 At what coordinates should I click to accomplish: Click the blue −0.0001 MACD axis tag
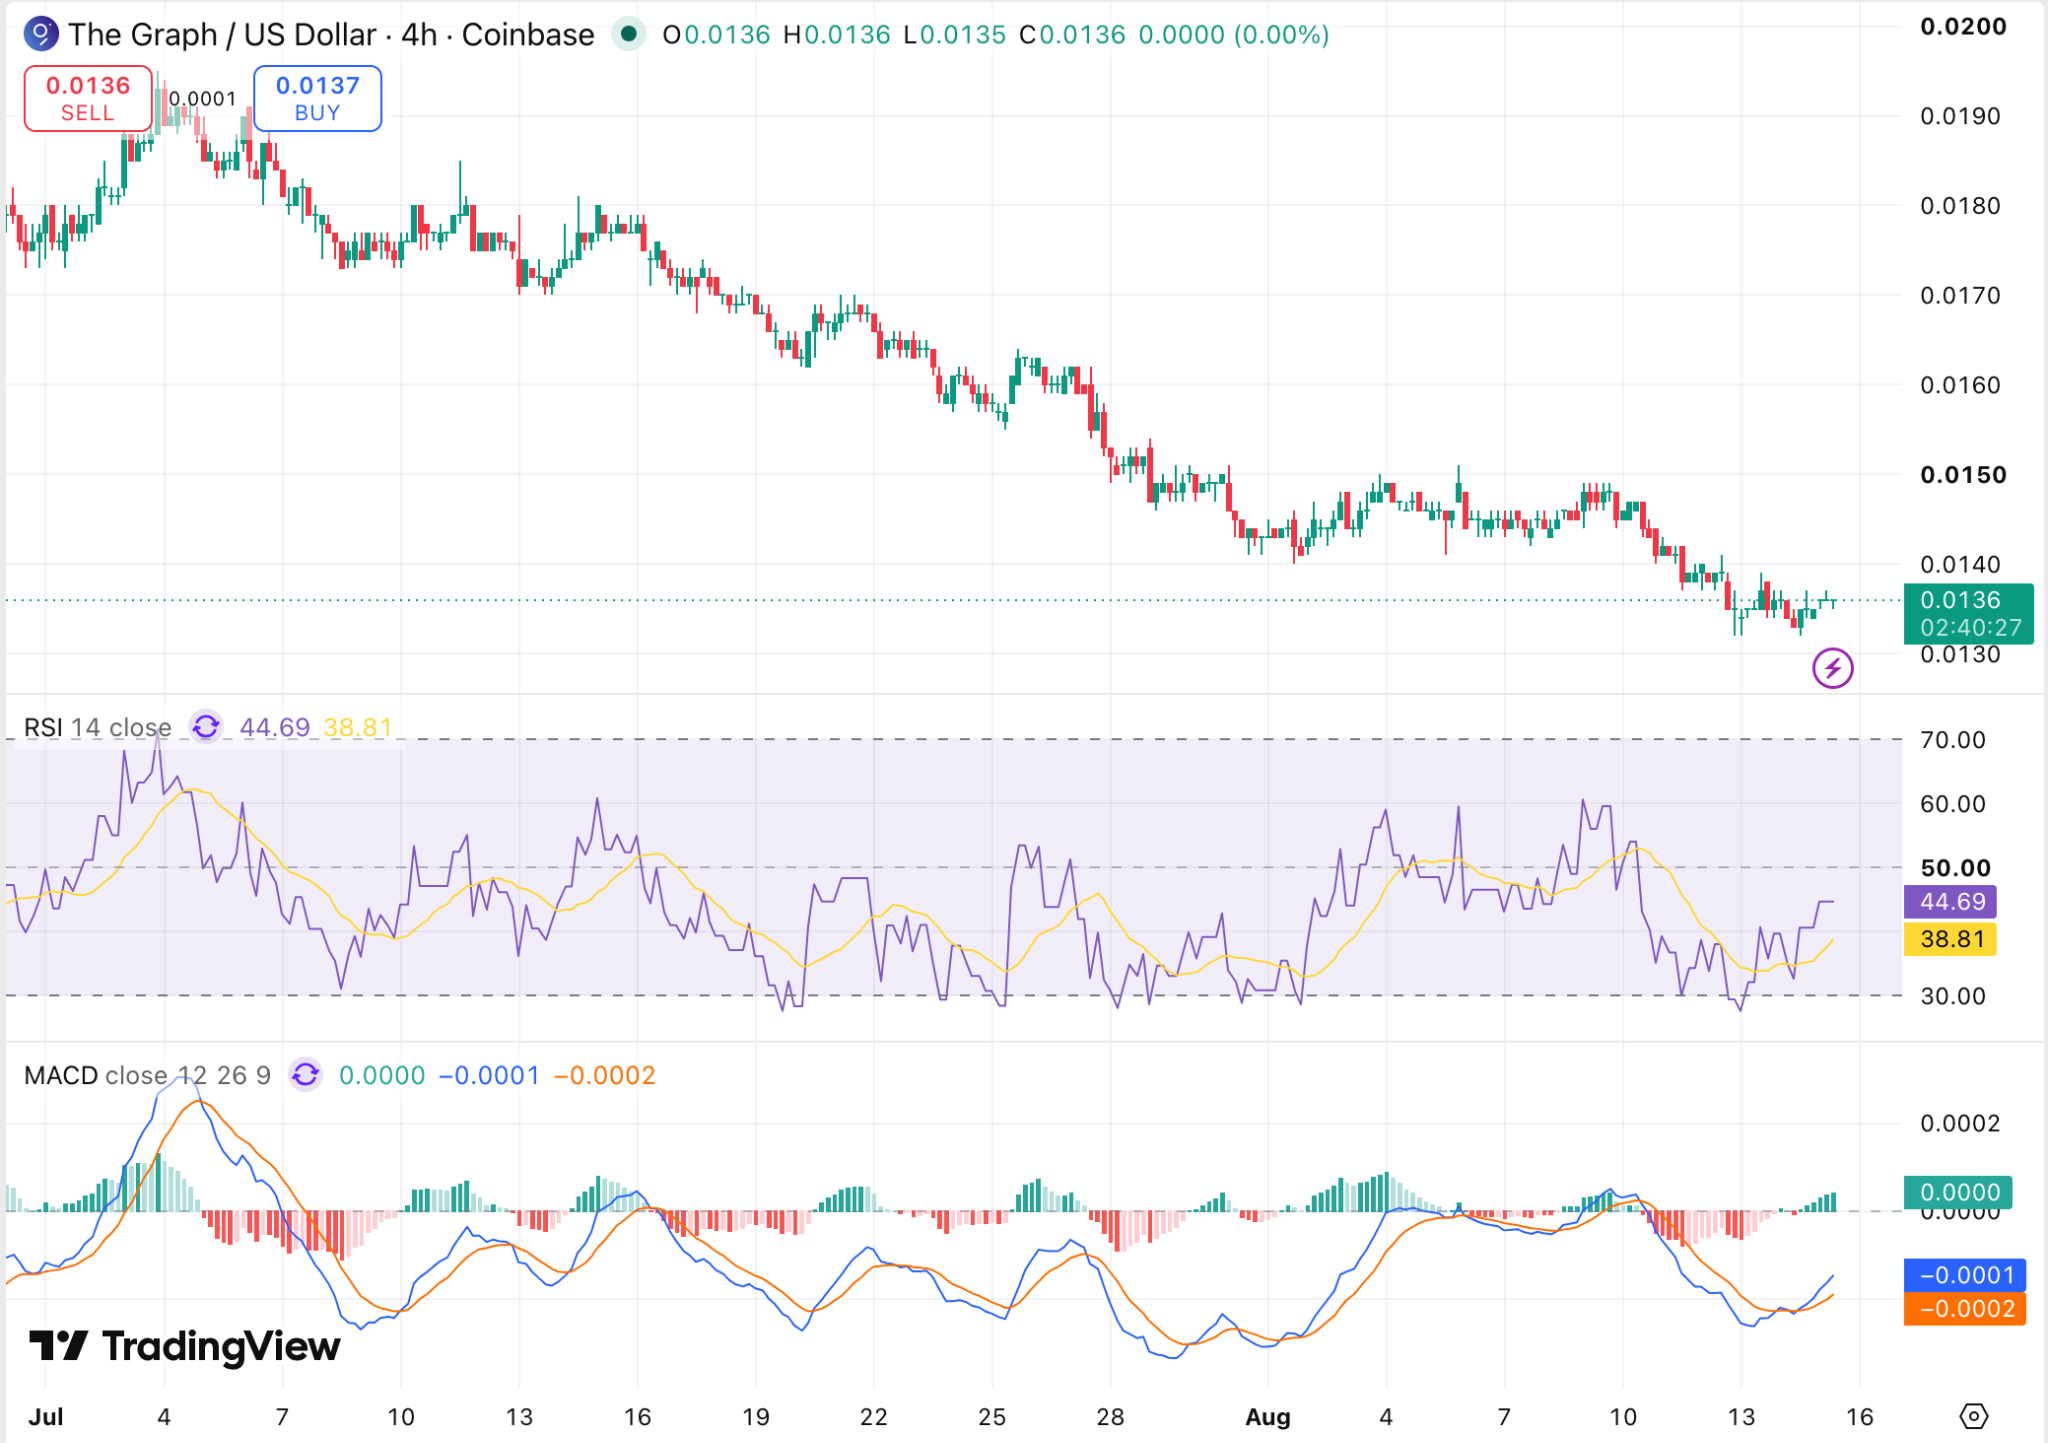(1965, 1275)
